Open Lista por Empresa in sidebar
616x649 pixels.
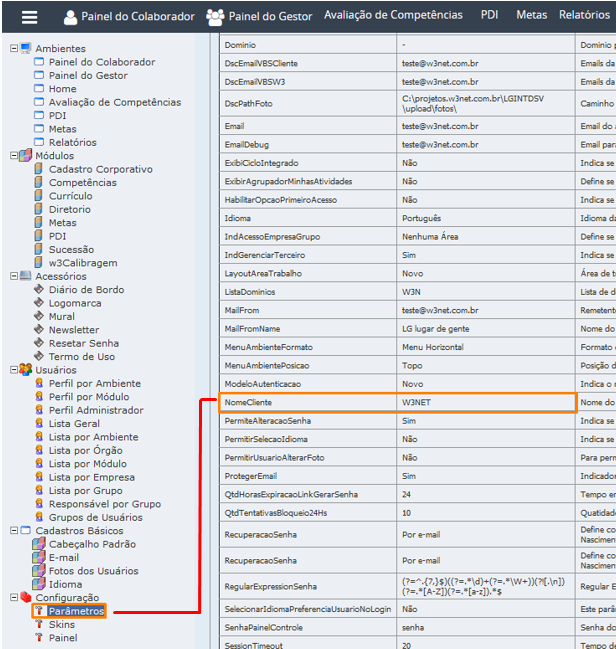pyautogui.click(x=91, y=477)
